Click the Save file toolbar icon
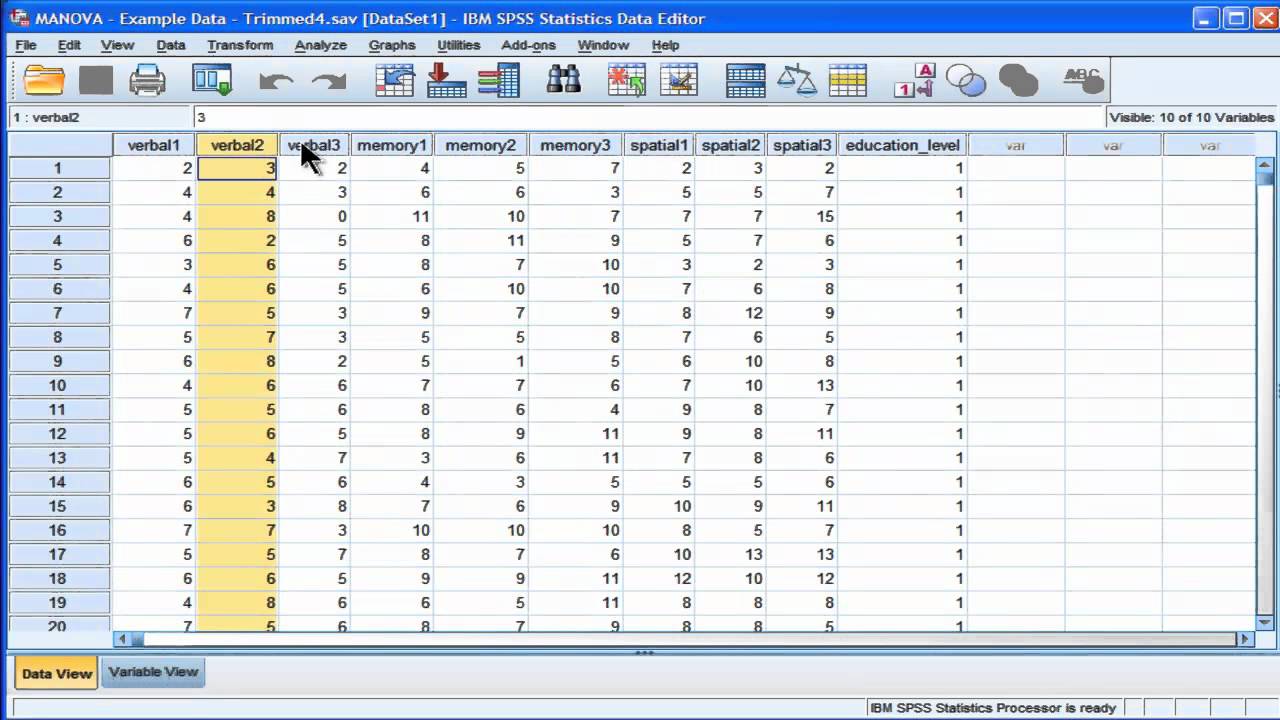 (x=97, y=80)
